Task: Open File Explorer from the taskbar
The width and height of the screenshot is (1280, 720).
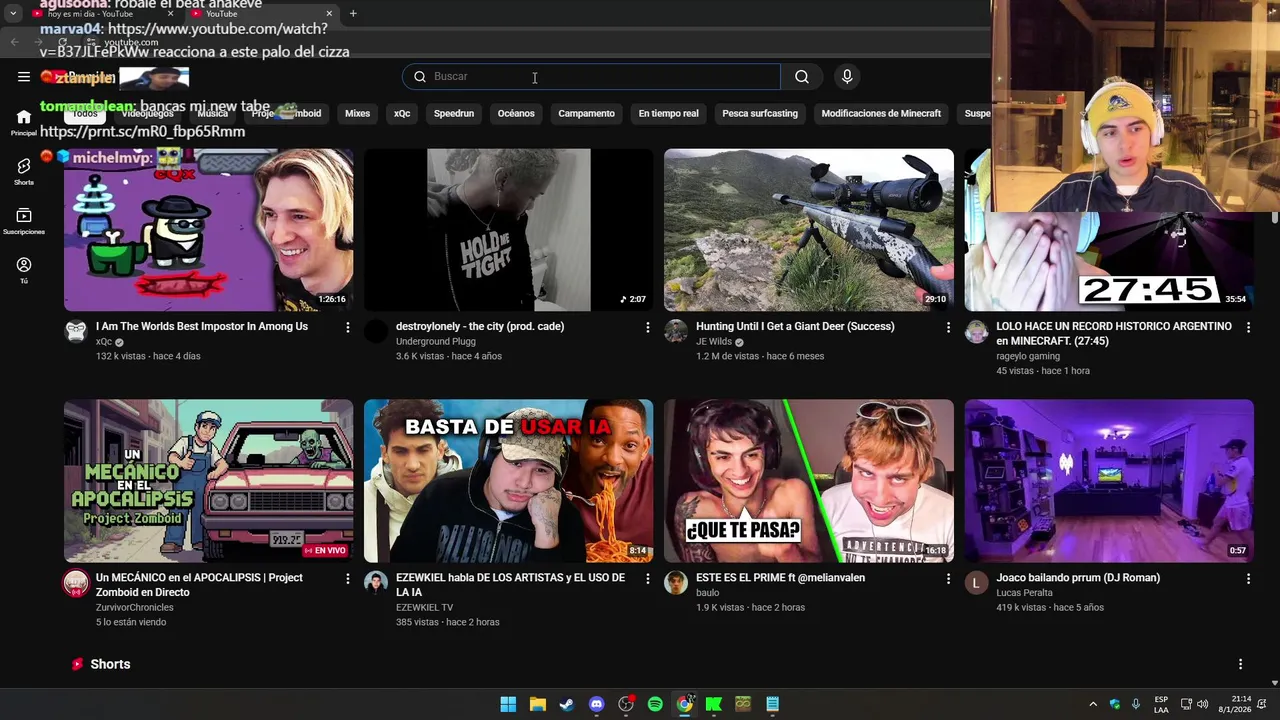Action: coord(537,704)
